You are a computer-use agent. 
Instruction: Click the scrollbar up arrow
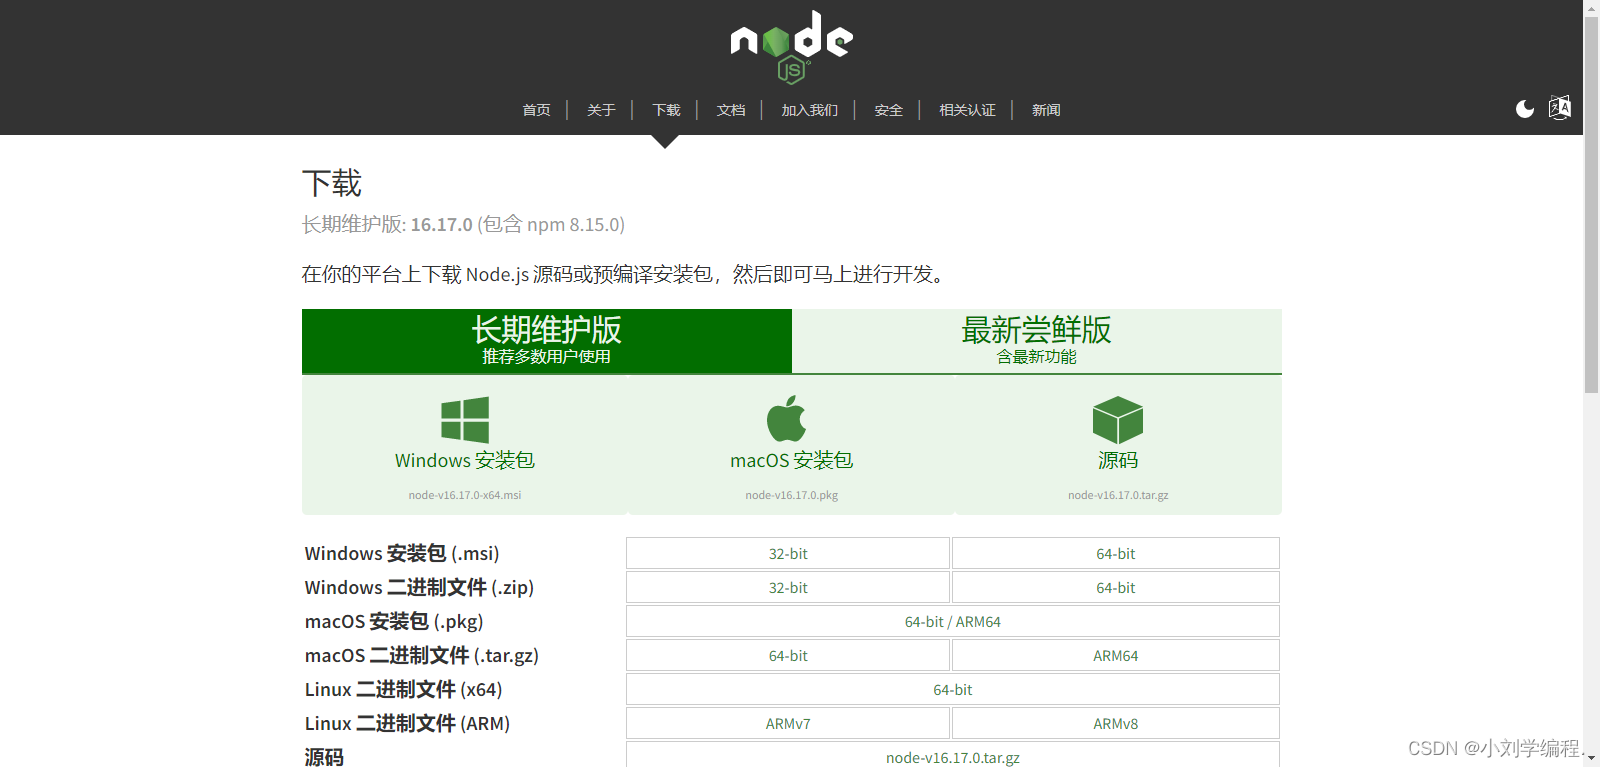coord(1591,7)
